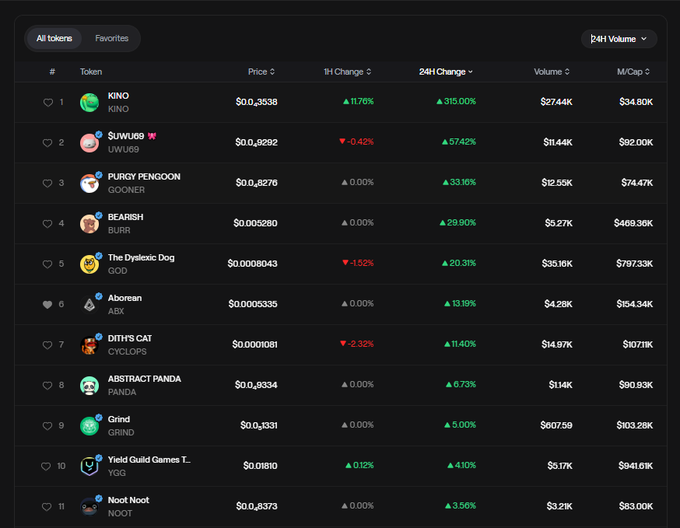Click the Token column header
The image size is (680, 528).
tap(91, 72)
